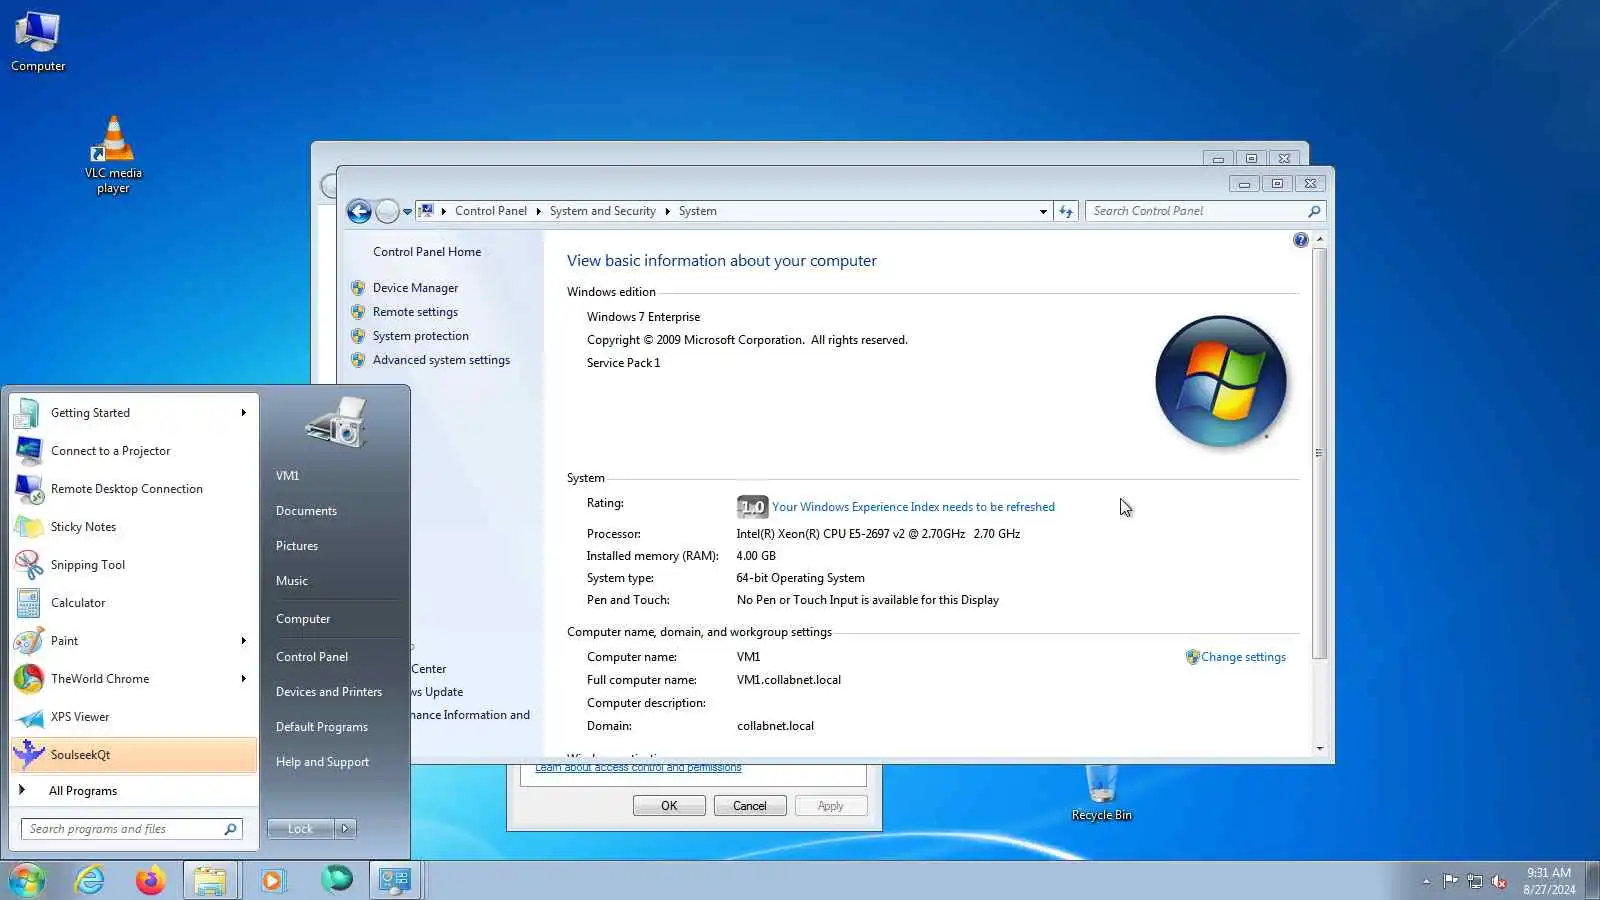The image size is (1600, 900).
Task: Click the search magnifier in Control Panel
Action: tap(1314, 211)
